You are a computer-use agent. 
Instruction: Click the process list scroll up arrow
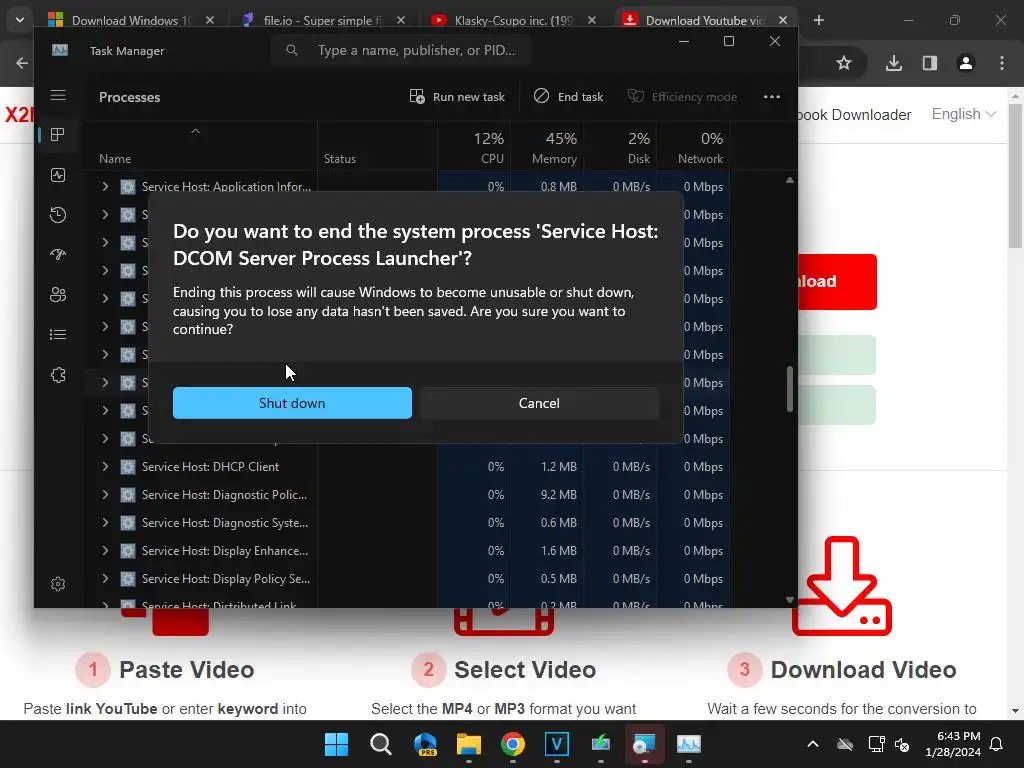coord(790,180)
